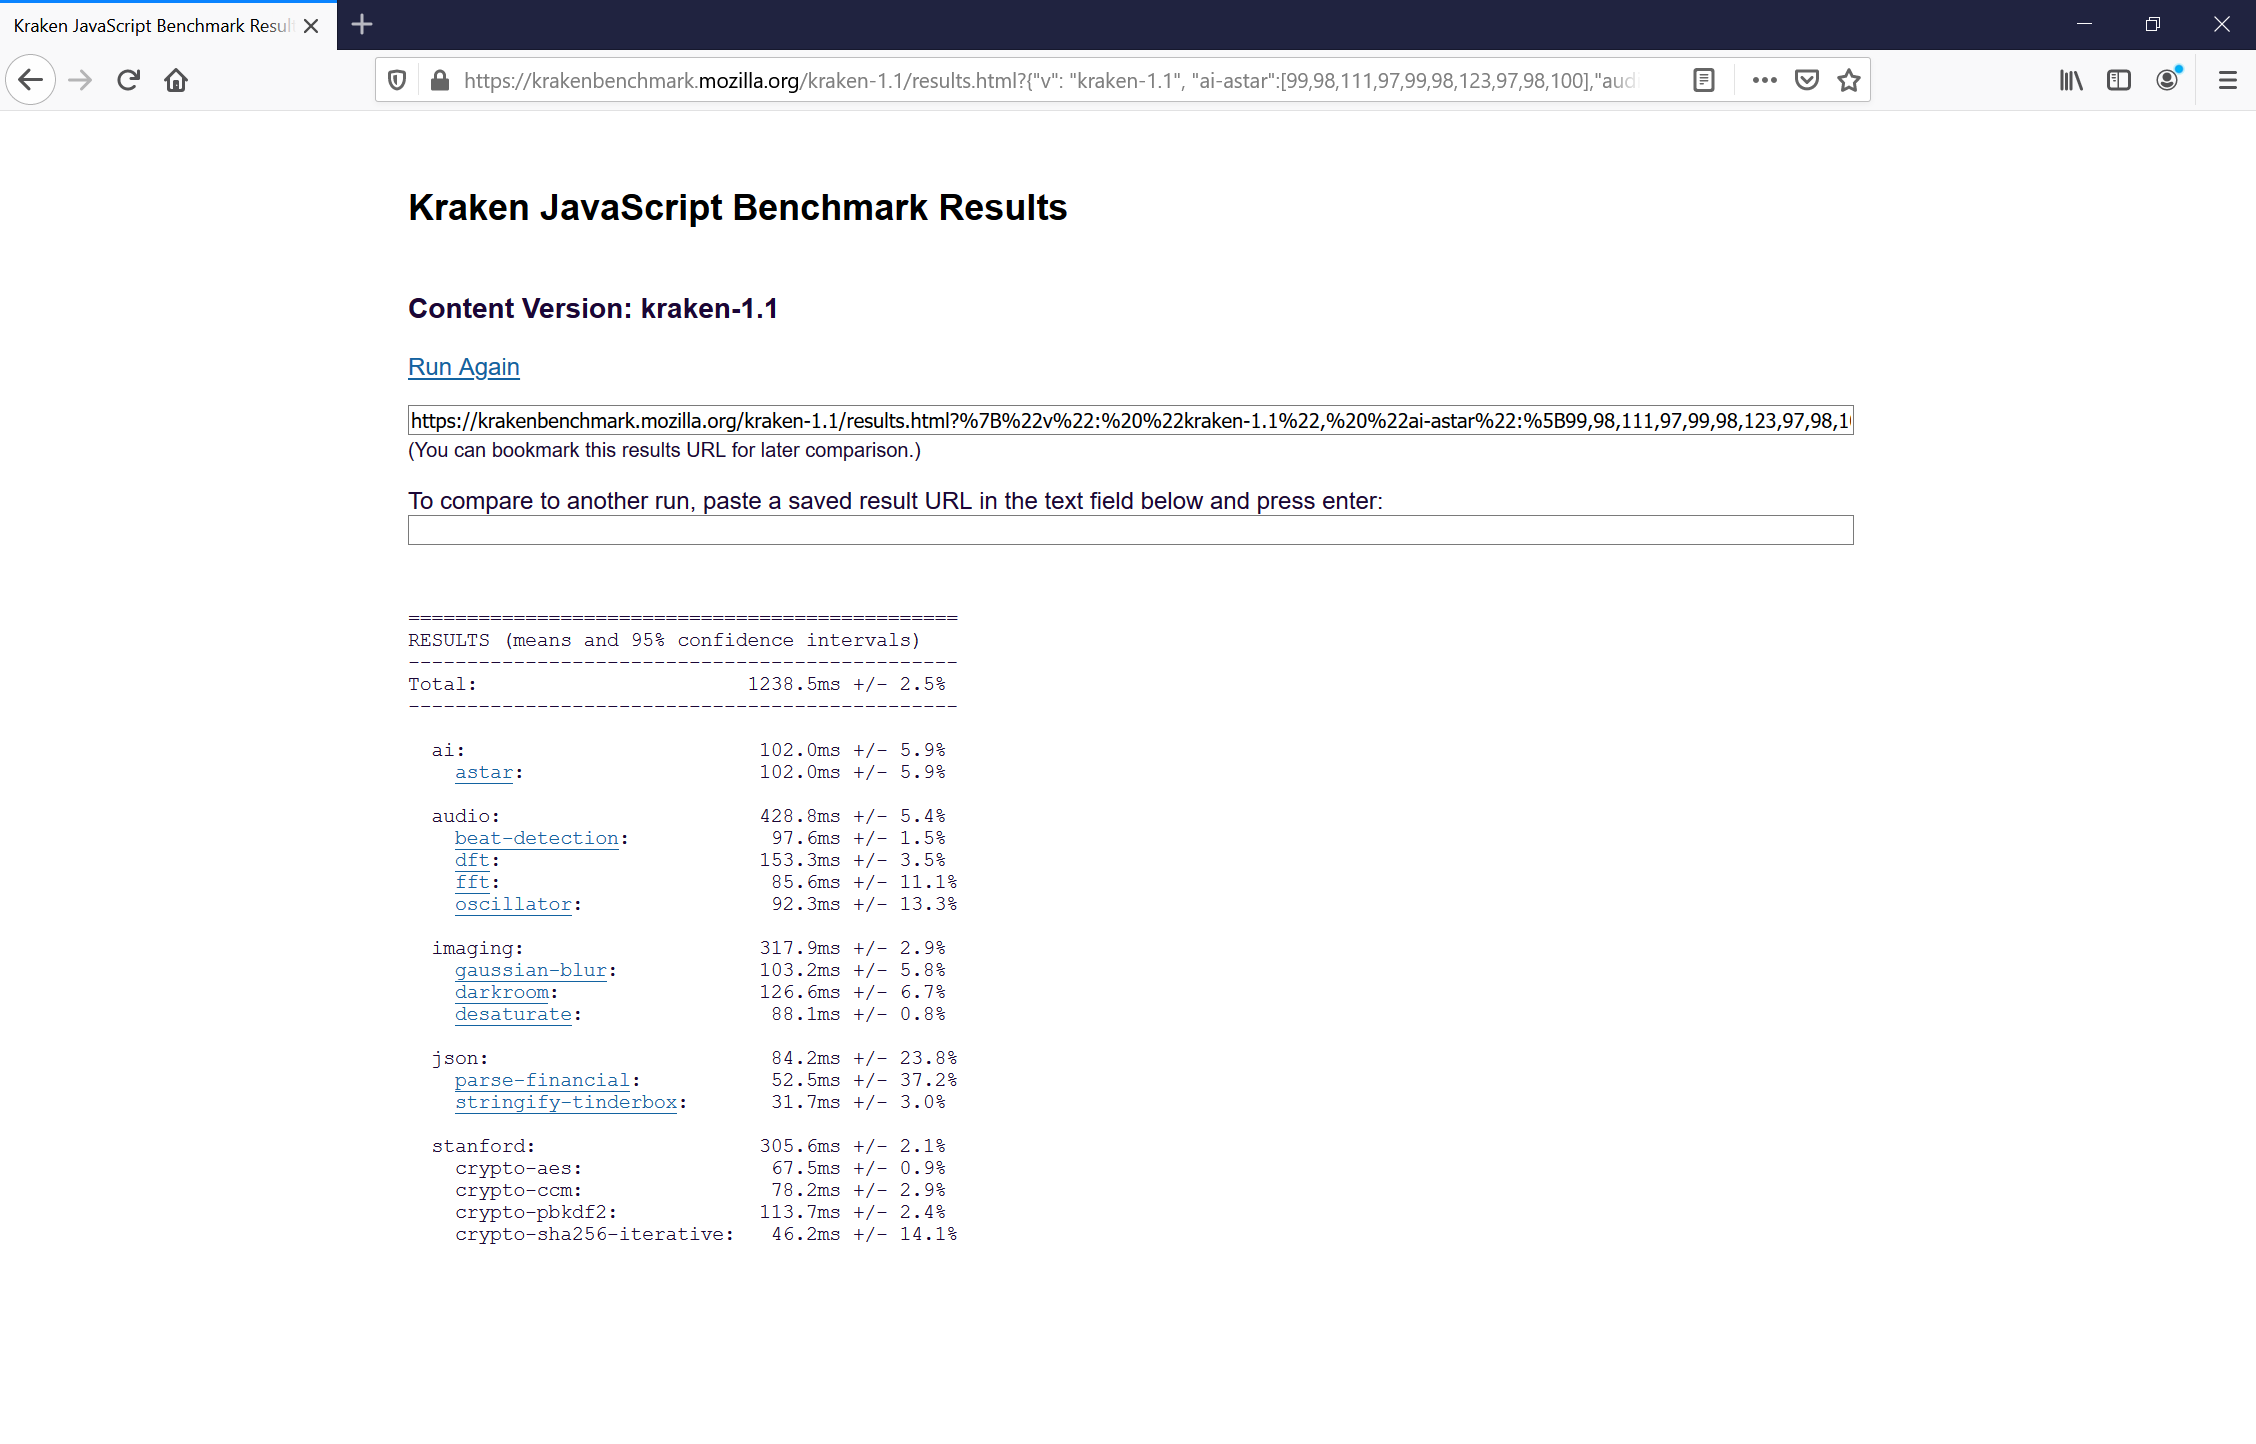Viewport: 2256px width, 1444px height.
Task: Restore down the Firefox window
Action: [2153, 25]
